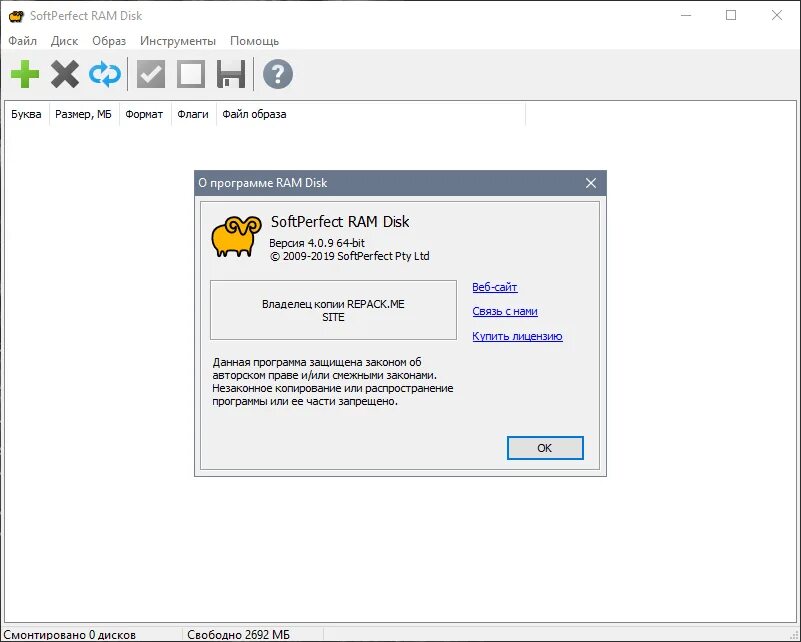Click the Купить лицензию link
The height and width of the screenshot is (642, 801).
(x=517, y=336)
